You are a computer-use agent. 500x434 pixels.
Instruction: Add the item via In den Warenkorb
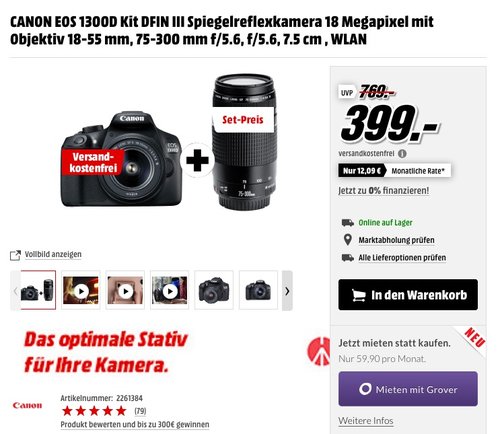point(408,295)
